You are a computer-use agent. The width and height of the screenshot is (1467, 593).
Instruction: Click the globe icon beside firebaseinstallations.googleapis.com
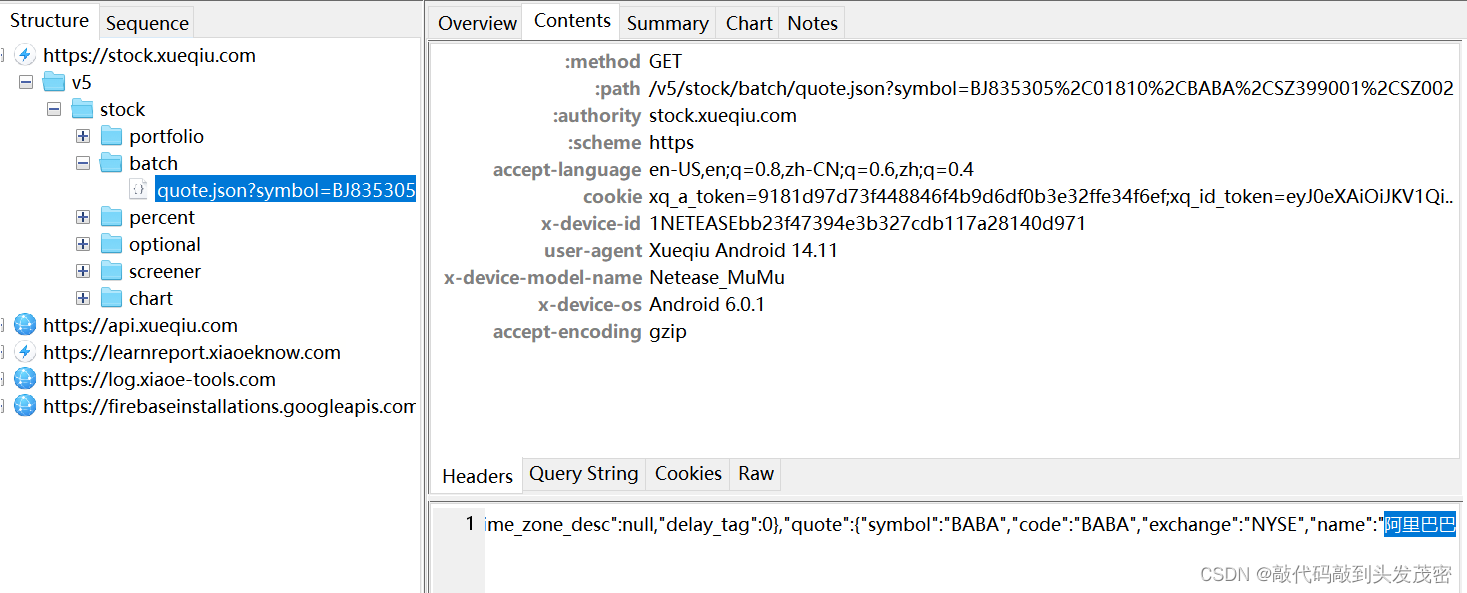26,406
